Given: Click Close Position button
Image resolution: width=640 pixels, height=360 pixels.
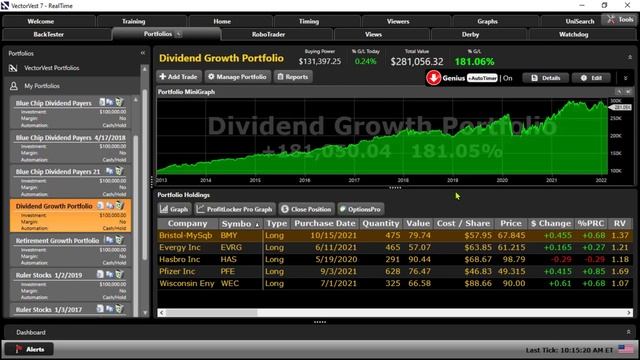Looking at the screenshot, I should 307,209.
